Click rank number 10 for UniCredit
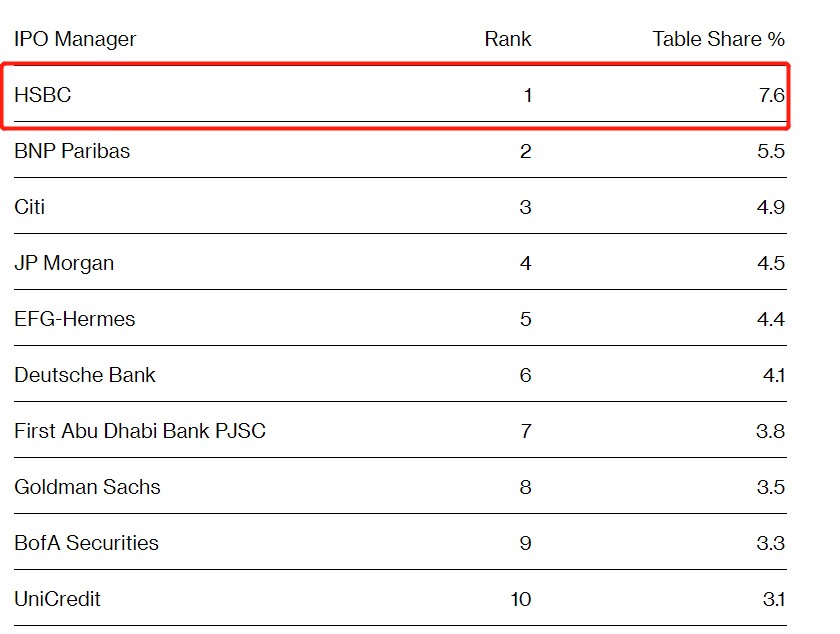 pos(520,600)
